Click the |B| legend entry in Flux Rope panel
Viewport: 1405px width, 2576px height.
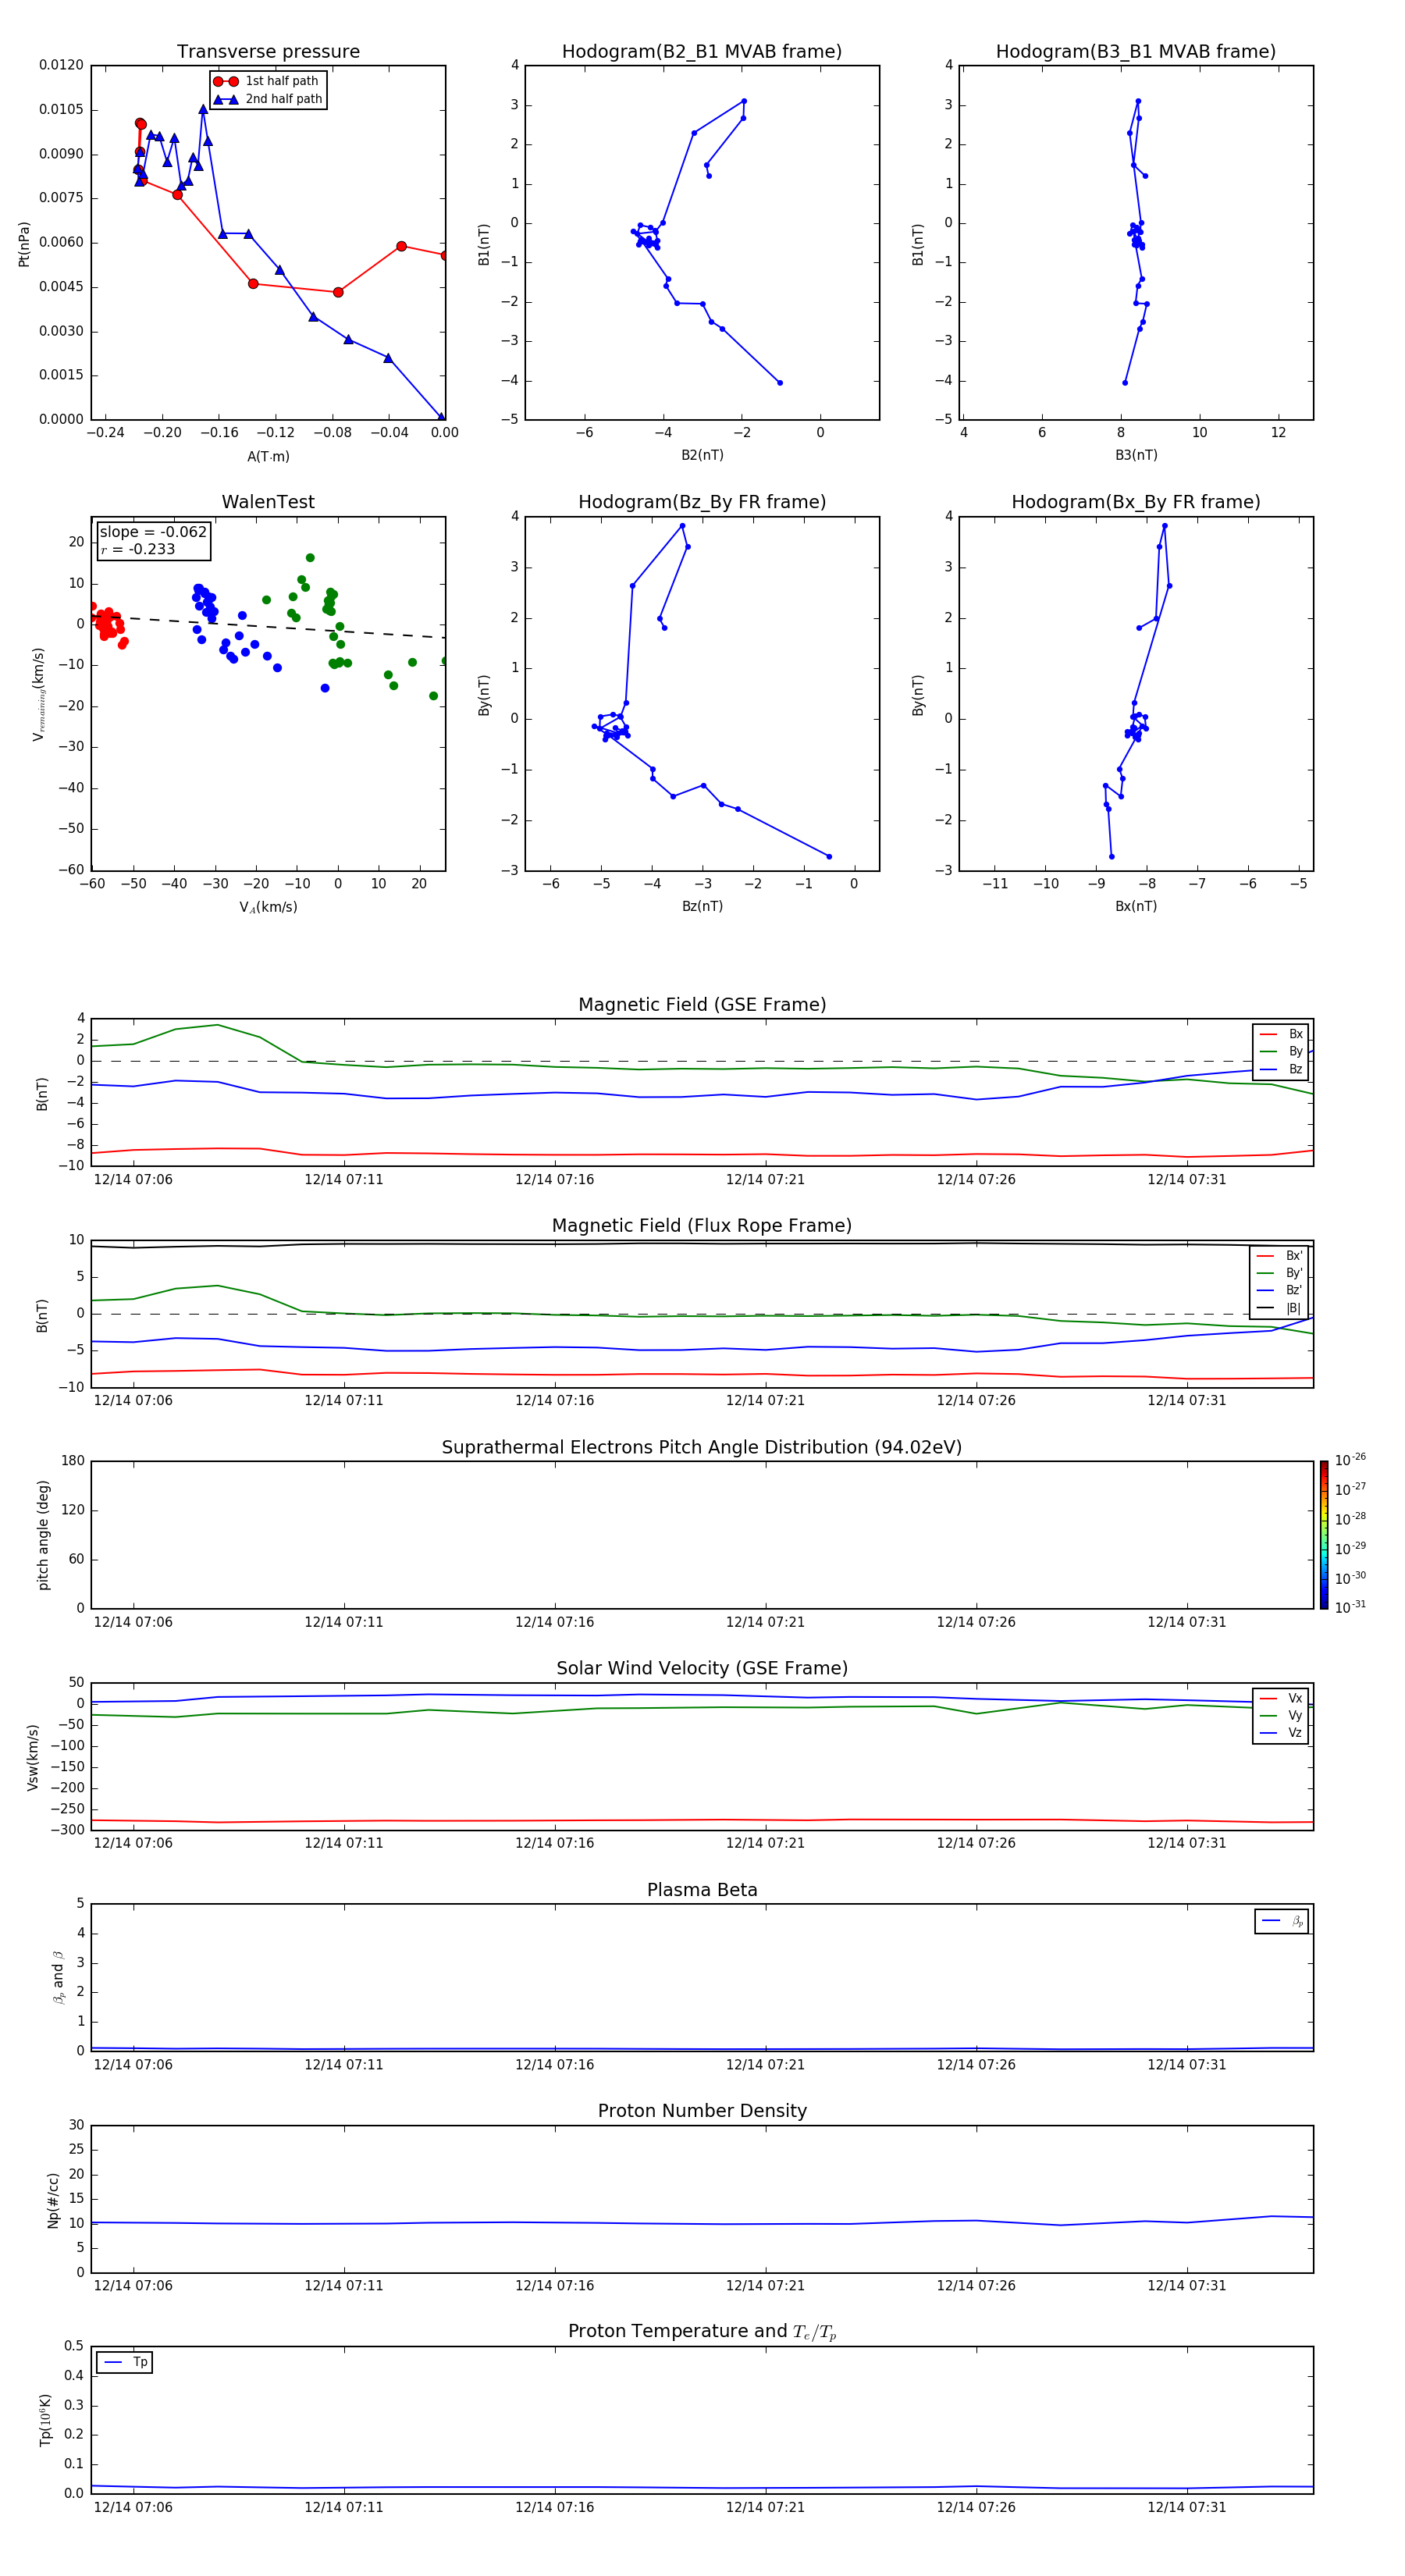(1280, 1308)
